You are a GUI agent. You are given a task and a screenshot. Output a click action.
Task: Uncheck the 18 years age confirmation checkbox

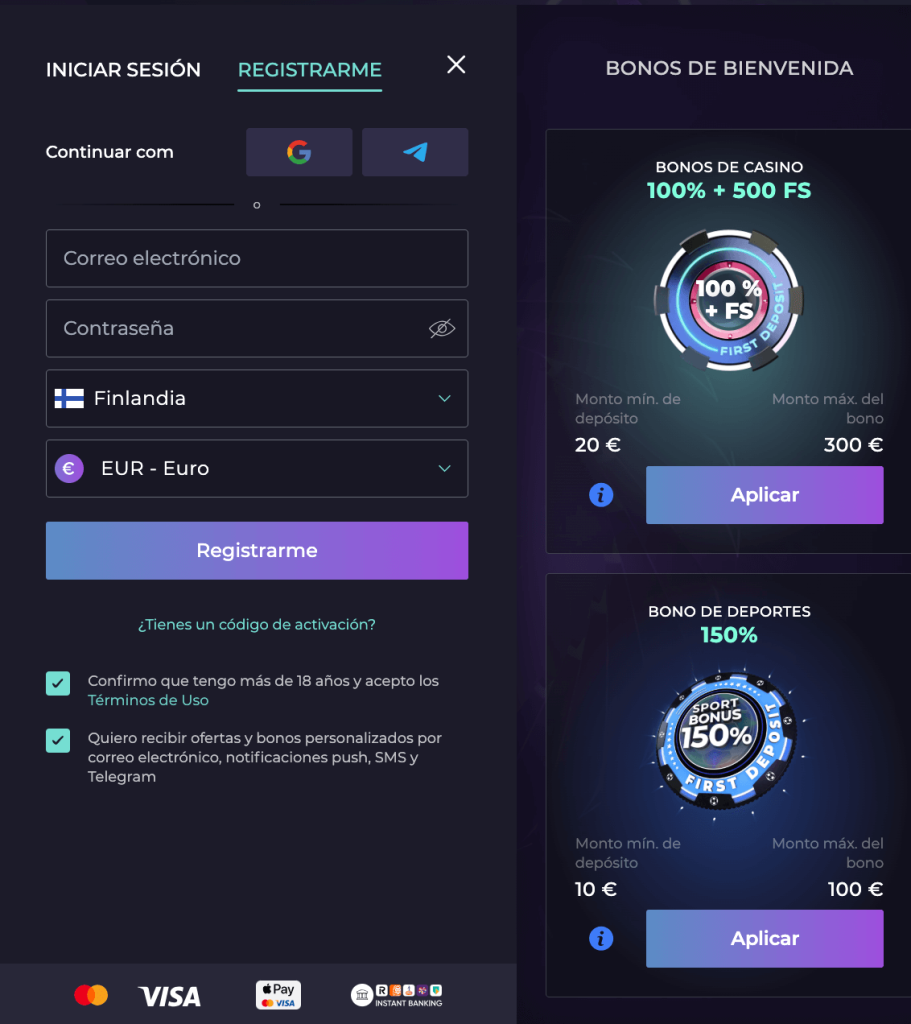pyautogui.click(x=58, y=683)
